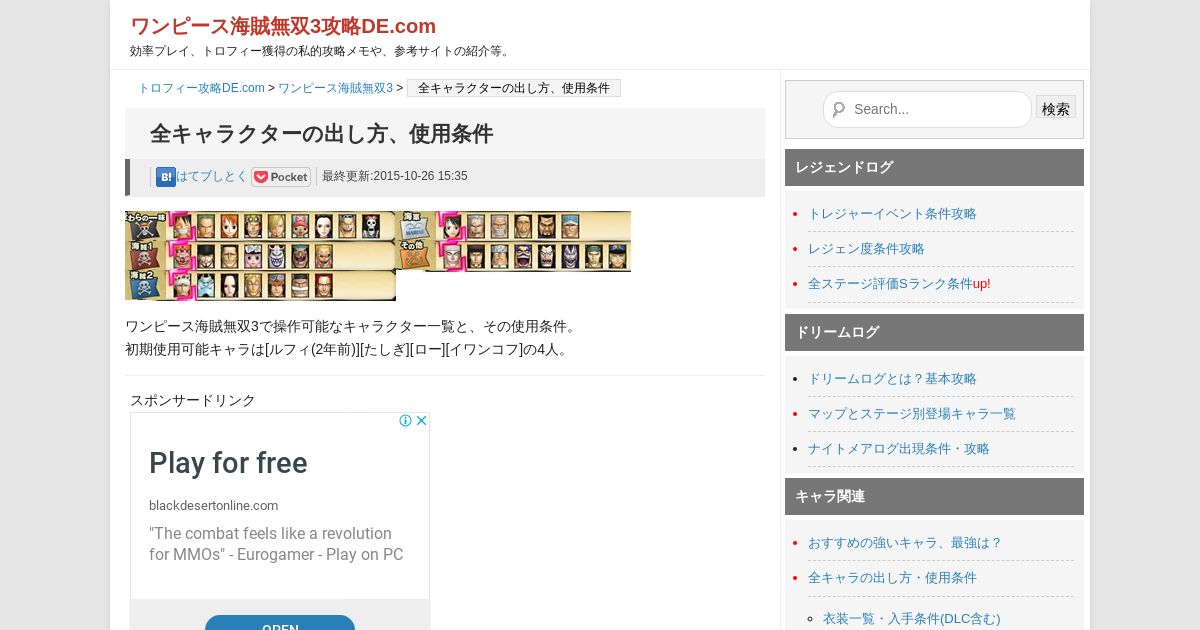
Task: Click the Play for free ad headline
Action: pos(228,463)
